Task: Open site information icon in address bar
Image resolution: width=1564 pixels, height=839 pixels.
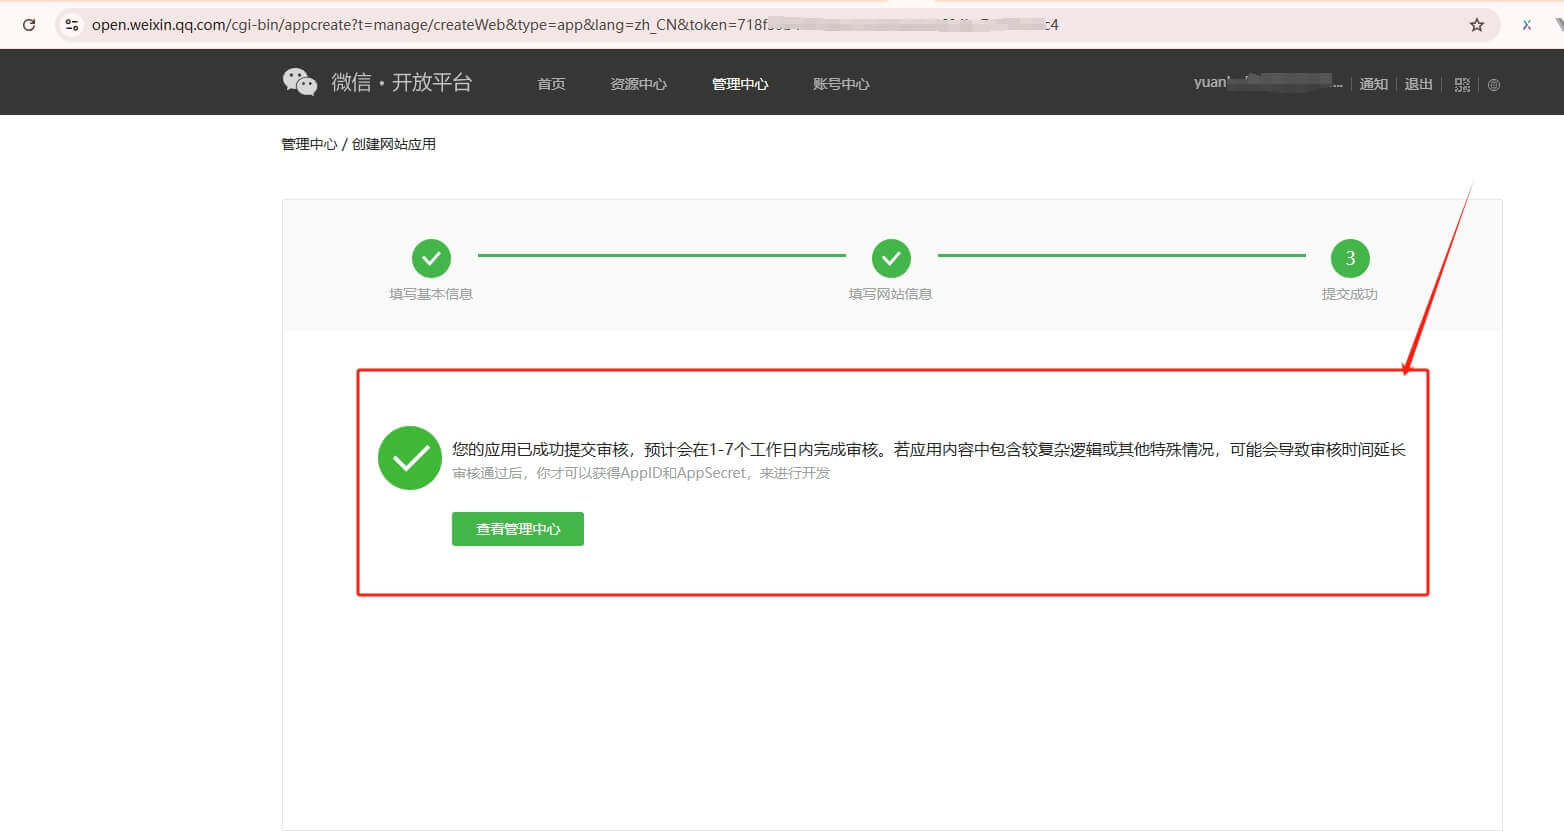Action: [71, 25]
